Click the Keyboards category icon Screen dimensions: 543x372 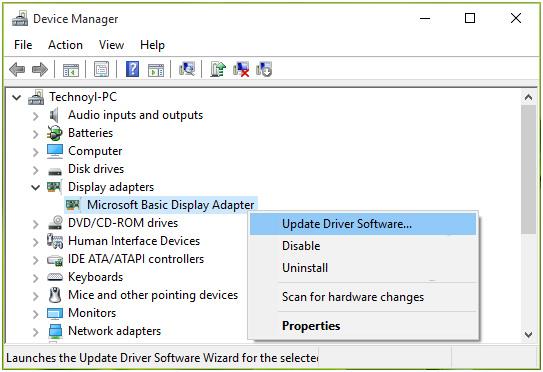point(55,277)
